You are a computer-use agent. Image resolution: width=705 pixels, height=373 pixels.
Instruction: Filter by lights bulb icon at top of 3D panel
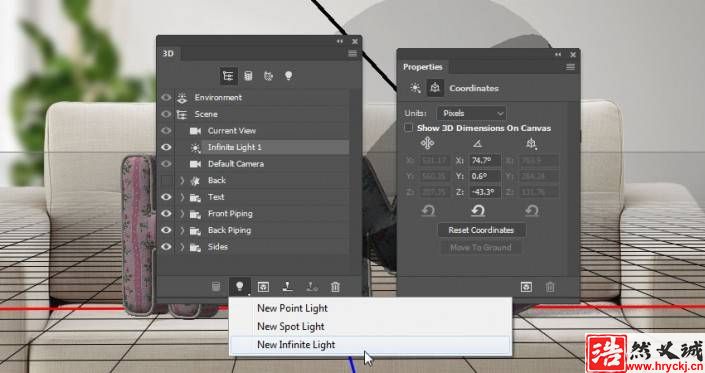[289, 76]
